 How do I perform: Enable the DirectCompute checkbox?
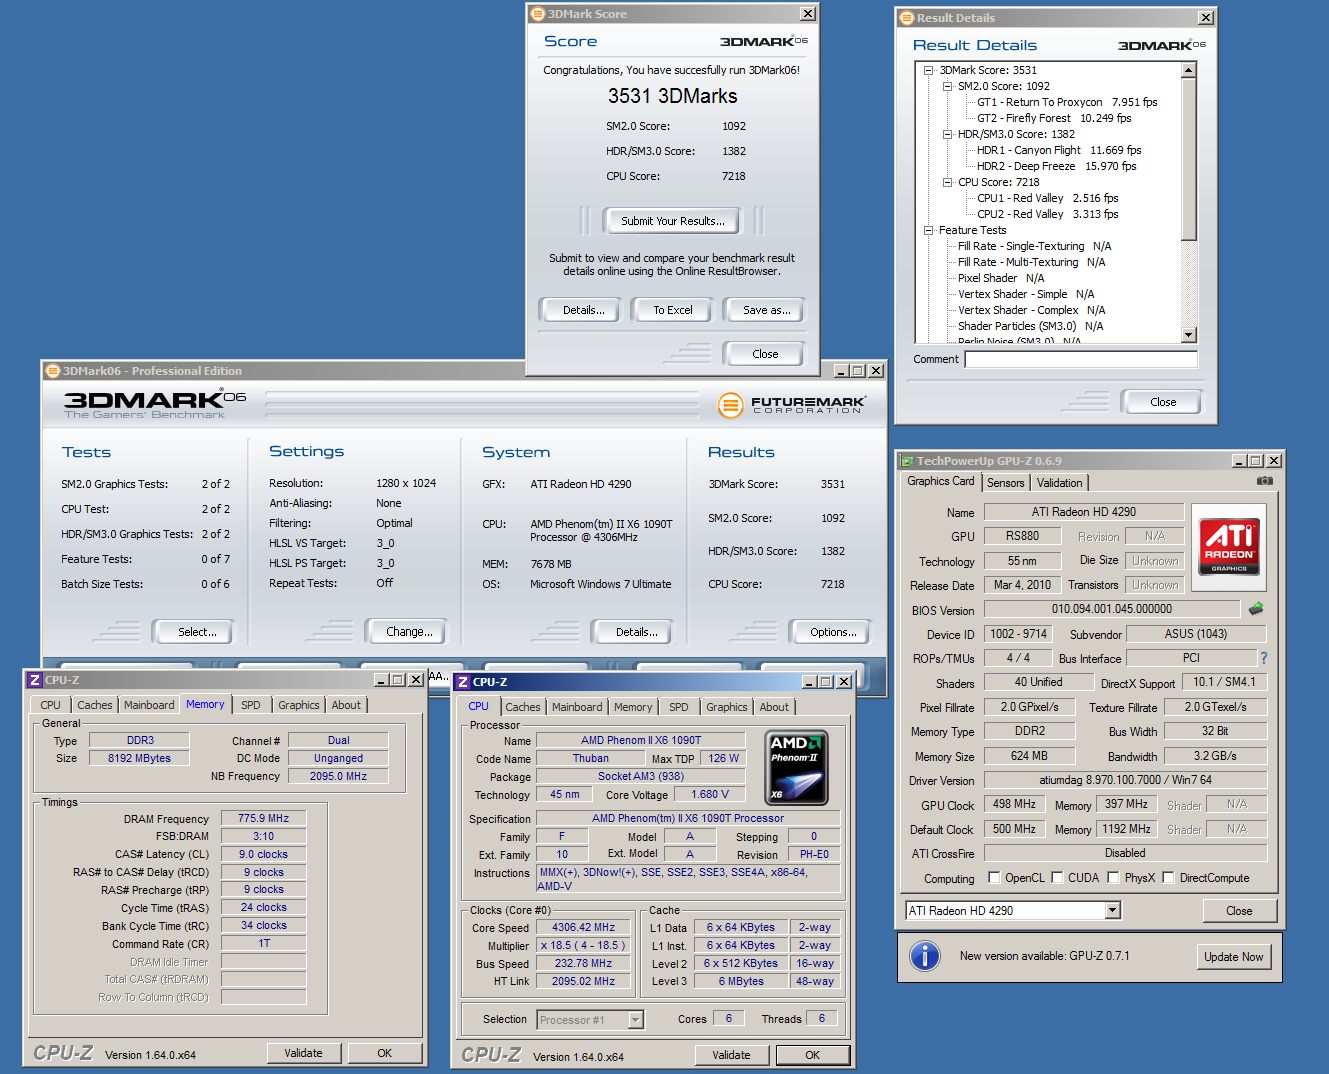[x=1168, y=878]
